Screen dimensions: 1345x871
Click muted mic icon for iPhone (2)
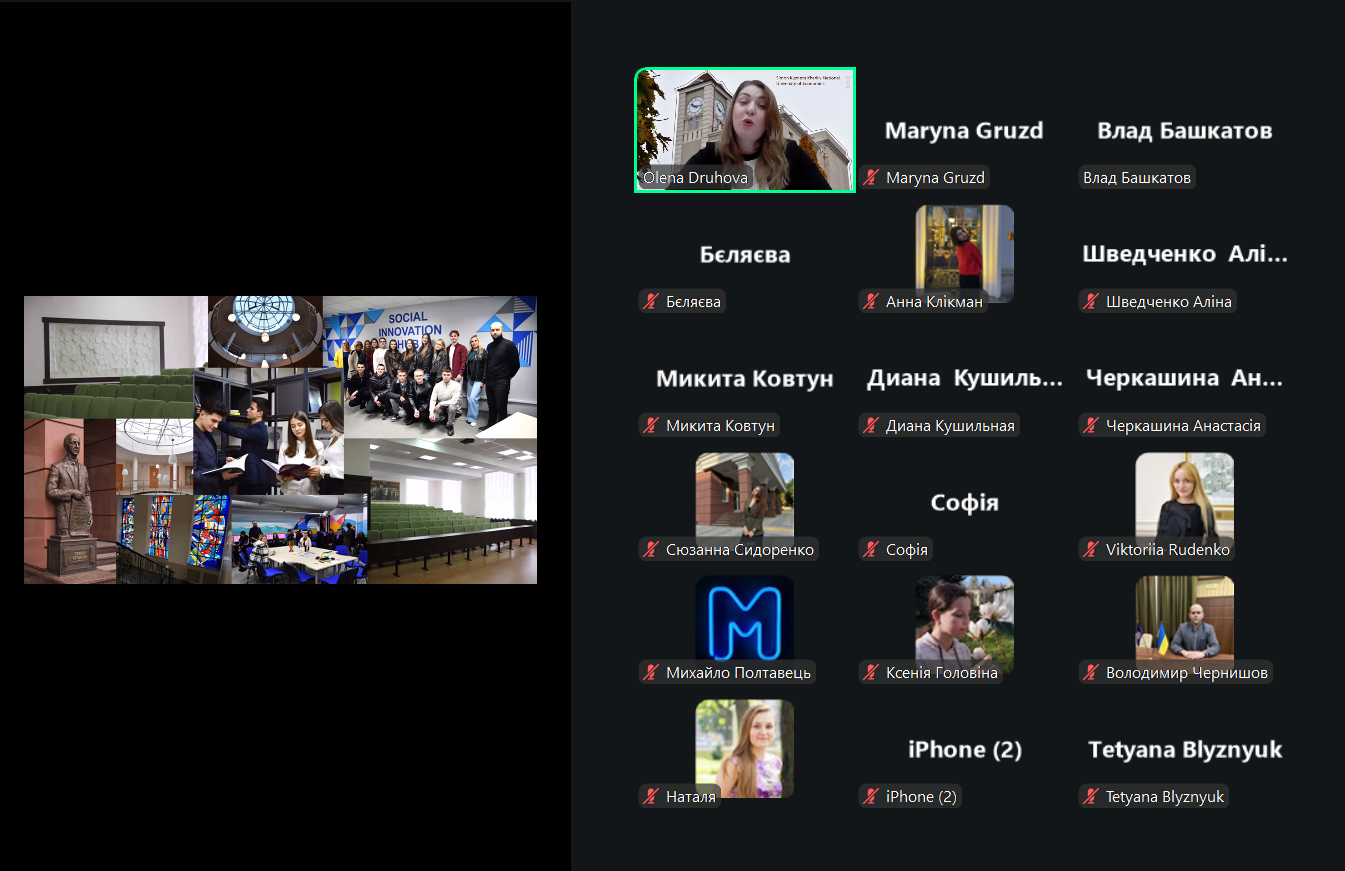point(871,797)
